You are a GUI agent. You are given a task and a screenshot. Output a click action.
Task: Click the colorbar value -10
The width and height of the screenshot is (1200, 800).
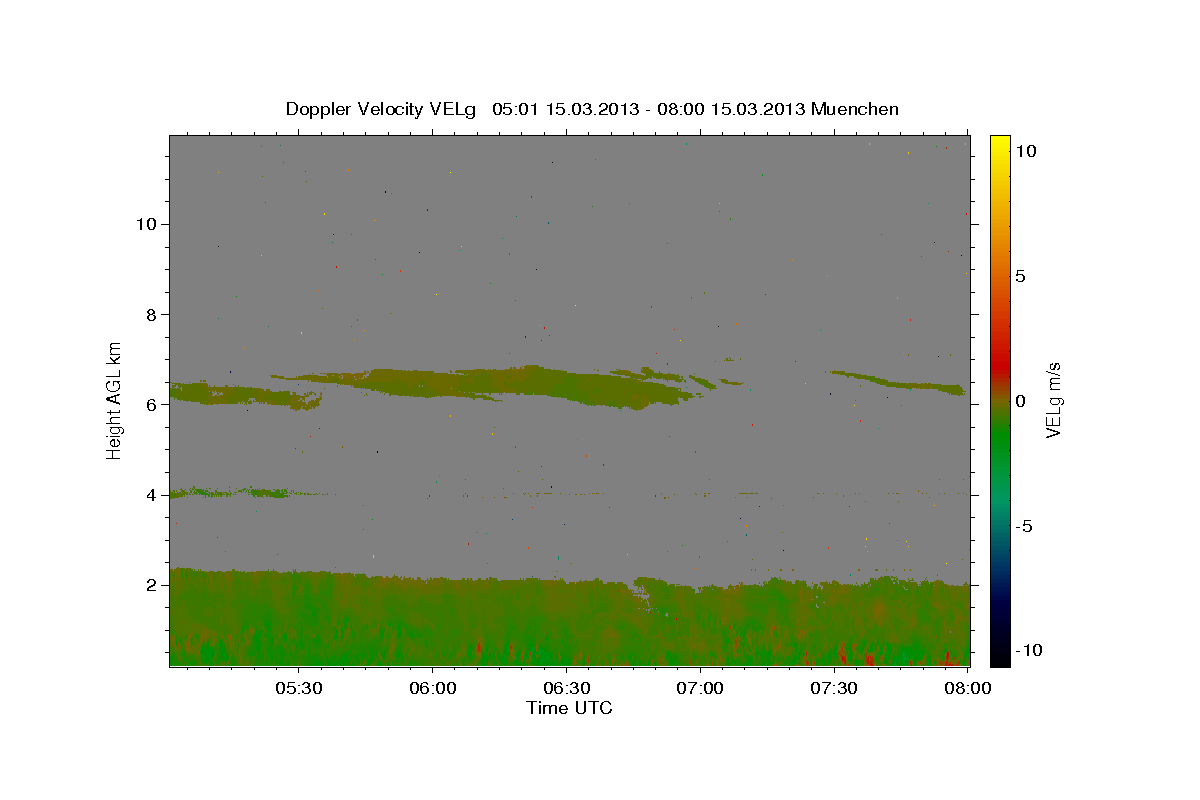click(1028, 651)
